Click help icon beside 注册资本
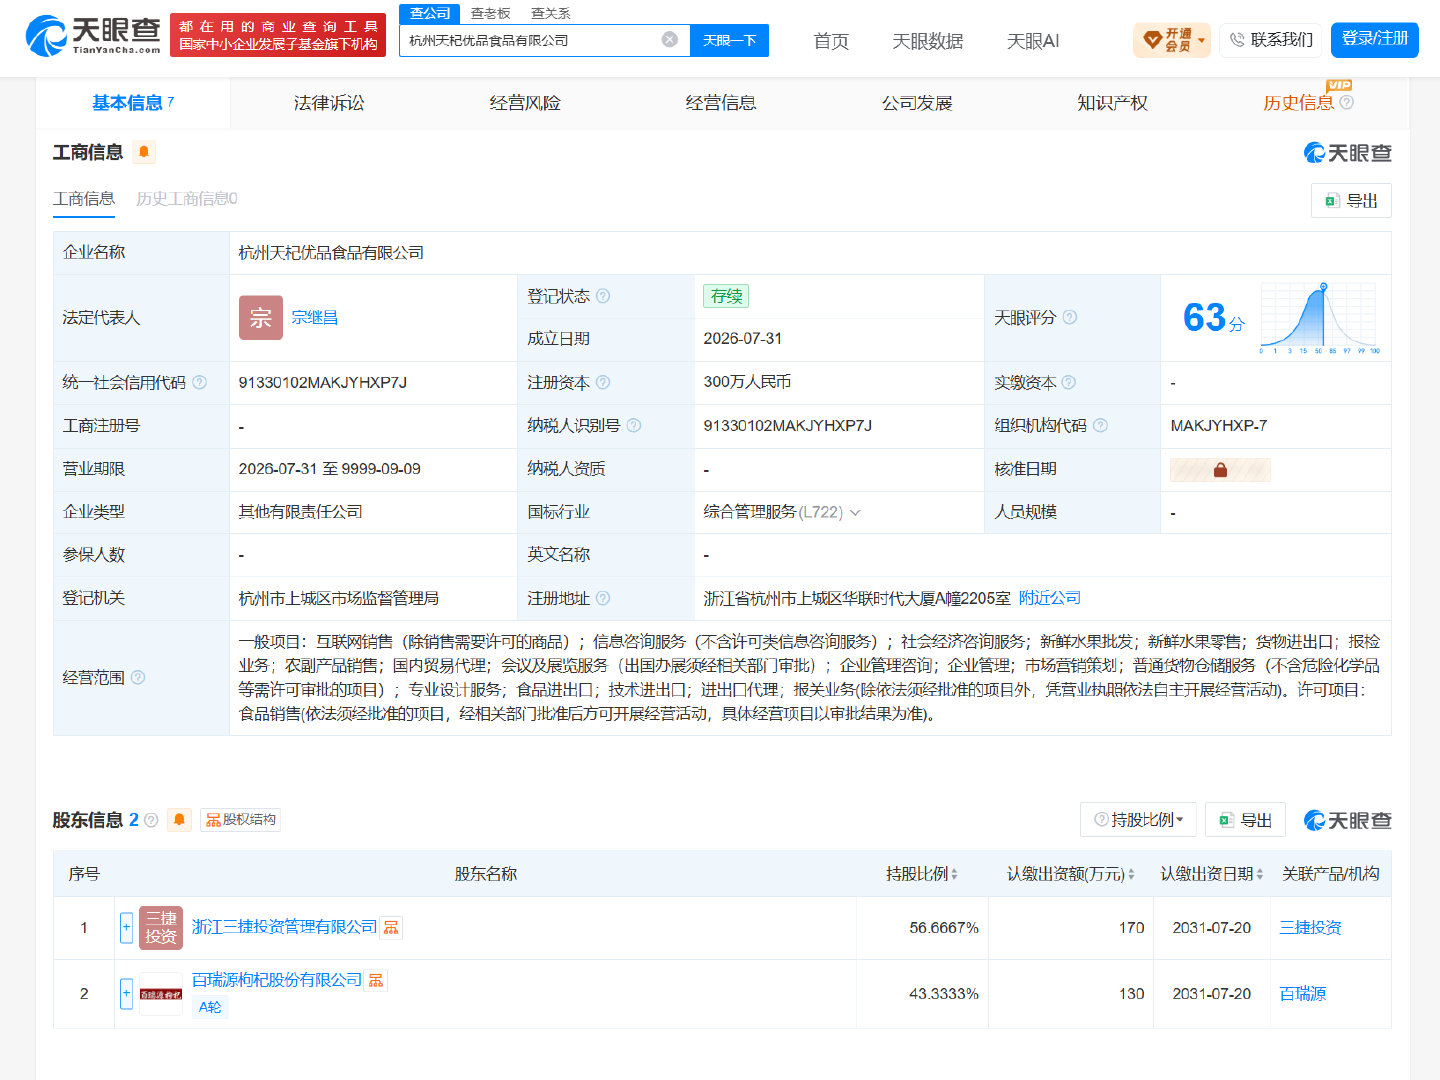The width and height of the screenshot is (1440, 1080). [x=603, y=382]
